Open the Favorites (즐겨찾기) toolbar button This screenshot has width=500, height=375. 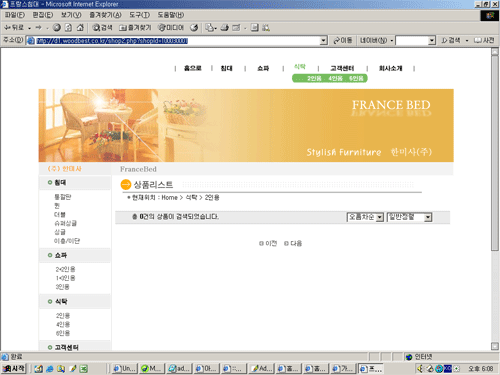[x=135, y=28]
